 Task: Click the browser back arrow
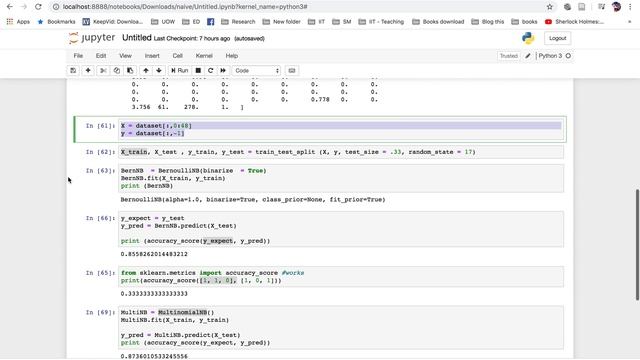click(10, 7)
